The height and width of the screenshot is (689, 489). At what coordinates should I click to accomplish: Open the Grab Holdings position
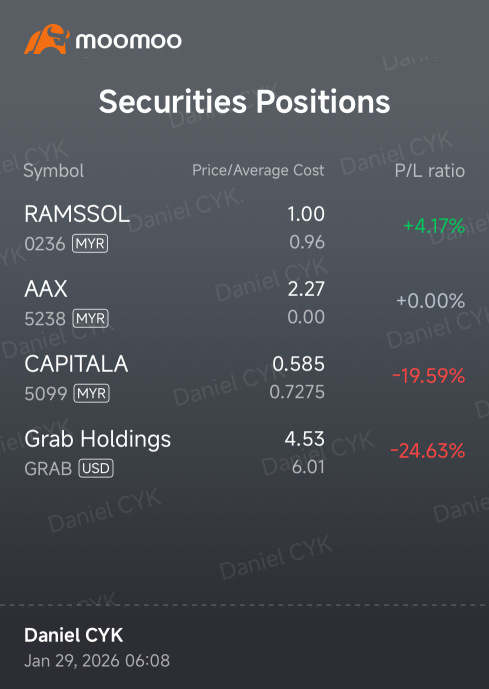[x=244, y=453]
